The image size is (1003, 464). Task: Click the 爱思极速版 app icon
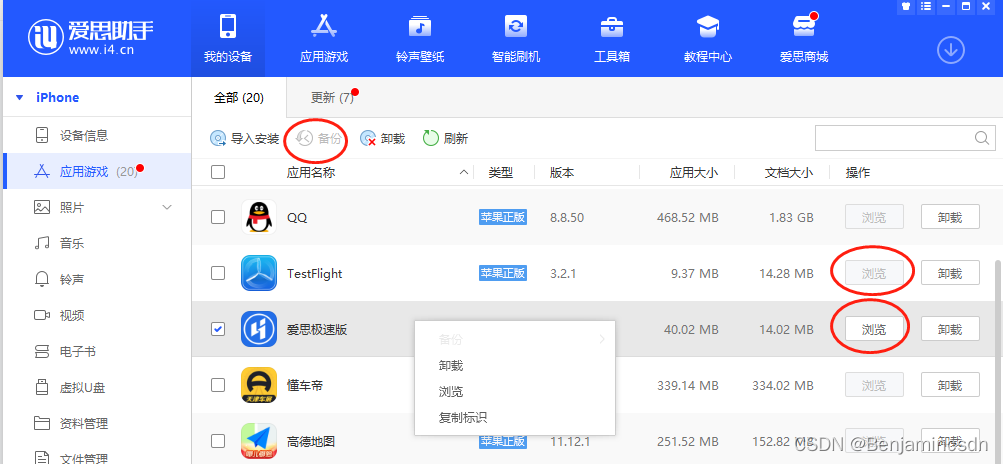pos(258,329)
